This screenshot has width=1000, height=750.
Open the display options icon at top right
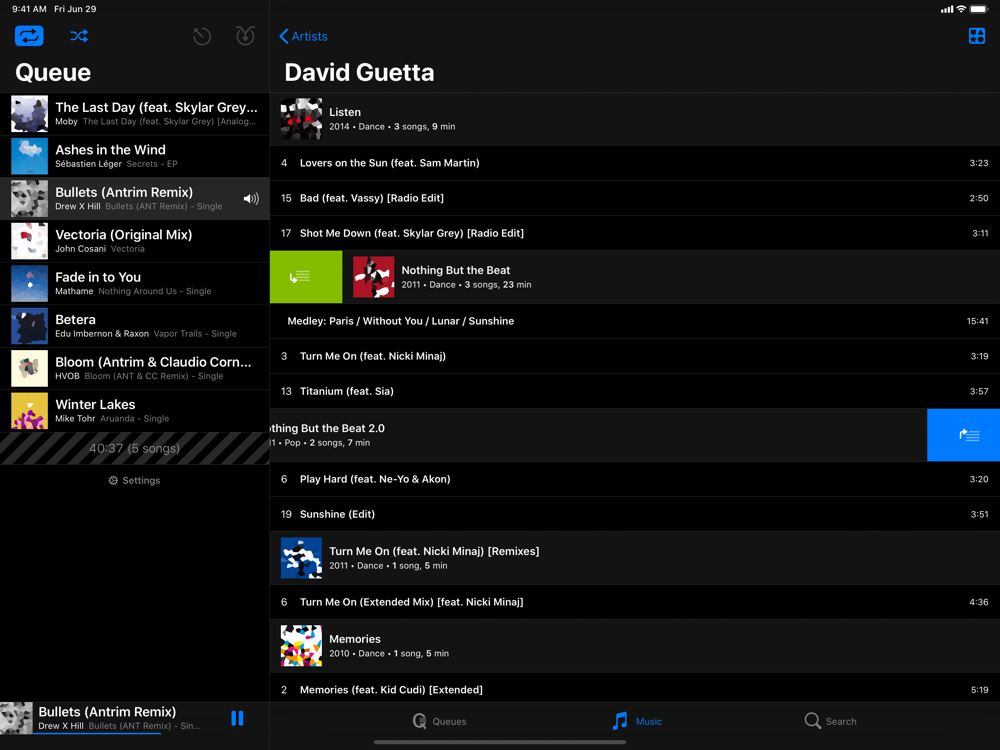[x=976, y=36]
